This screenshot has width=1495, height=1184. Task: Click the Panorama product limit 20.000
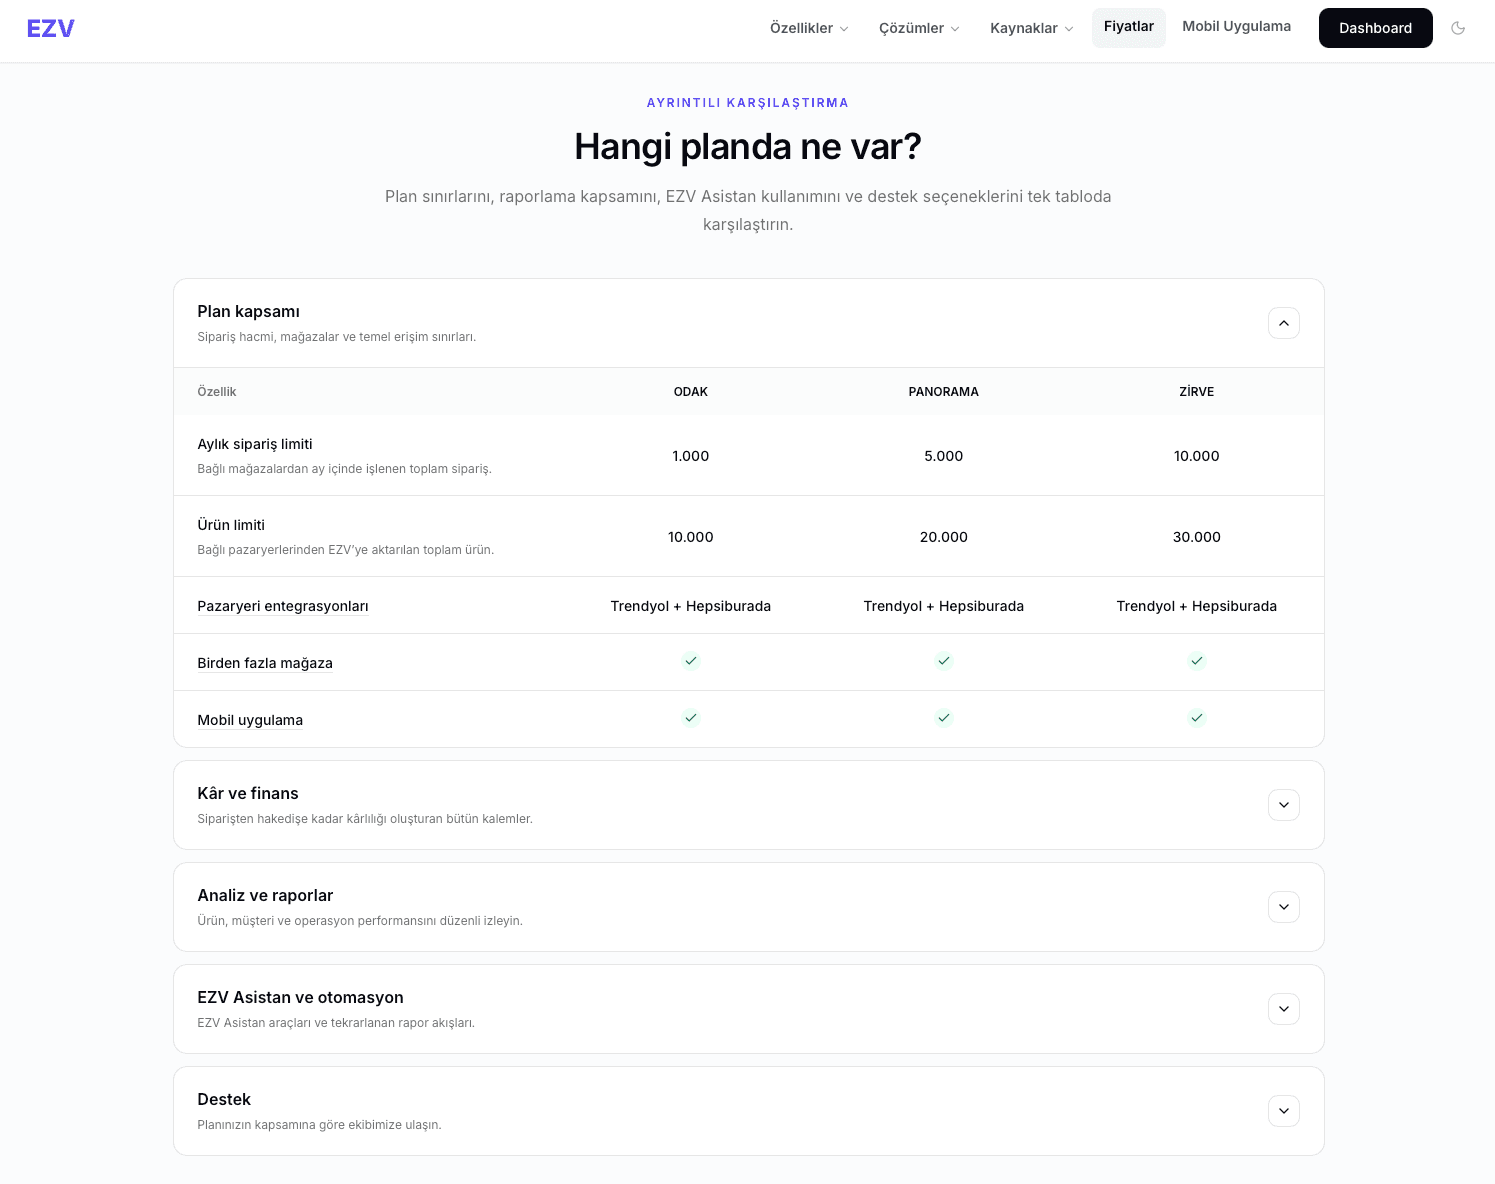pyautogui.click(x=944, y=537)
